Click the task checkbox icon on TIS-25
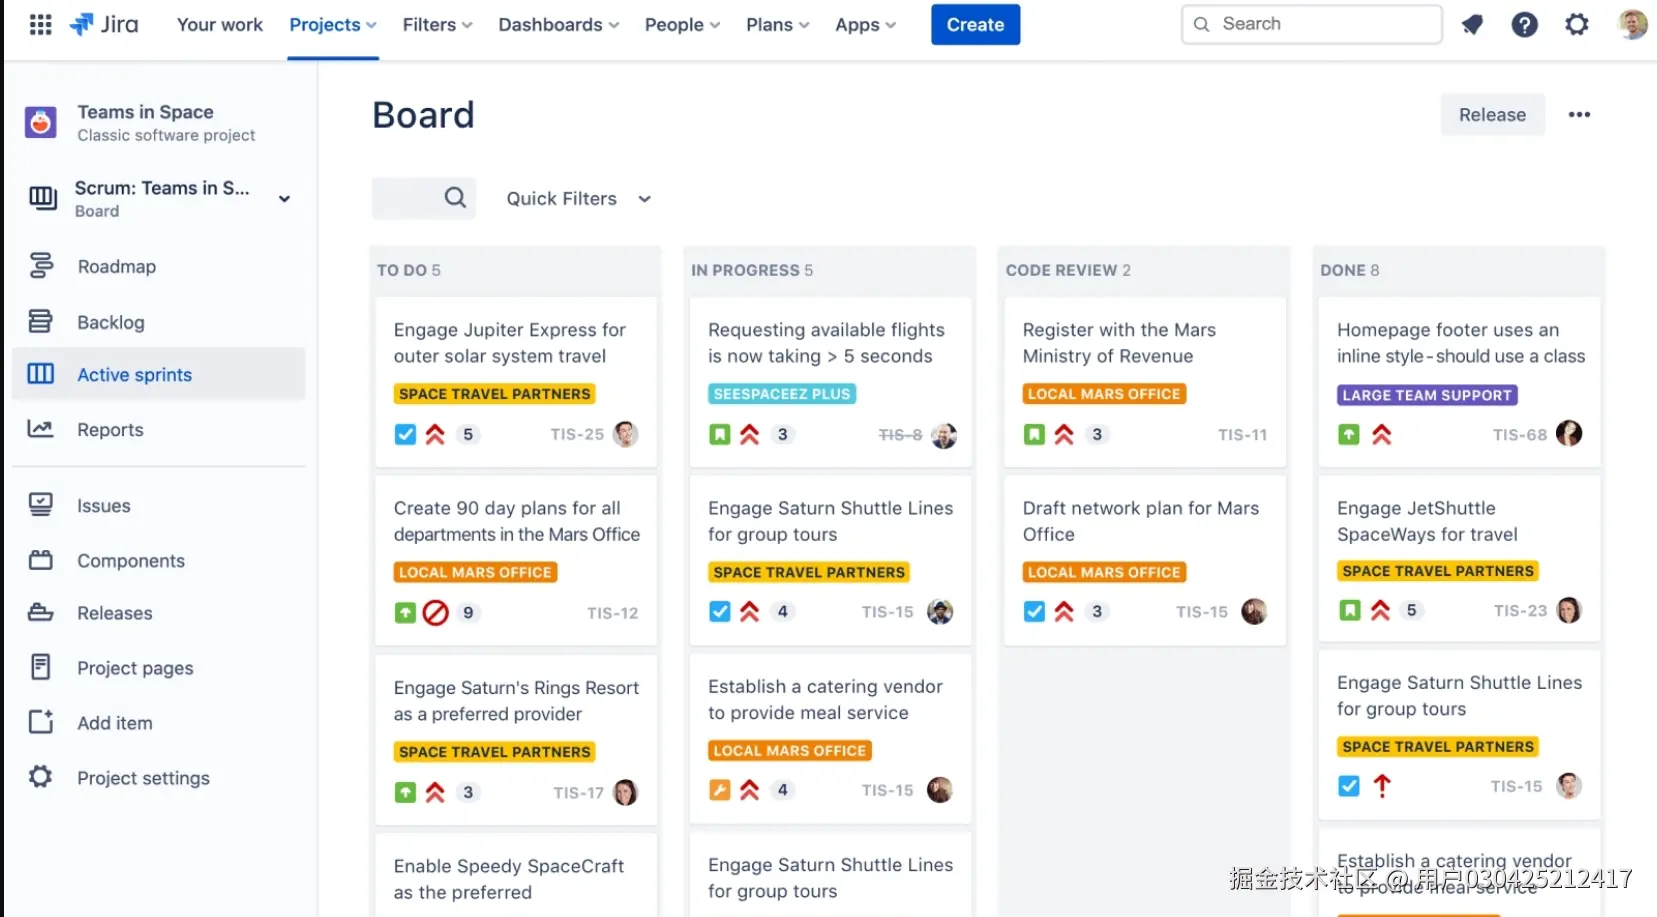 (x=405, y=434)
